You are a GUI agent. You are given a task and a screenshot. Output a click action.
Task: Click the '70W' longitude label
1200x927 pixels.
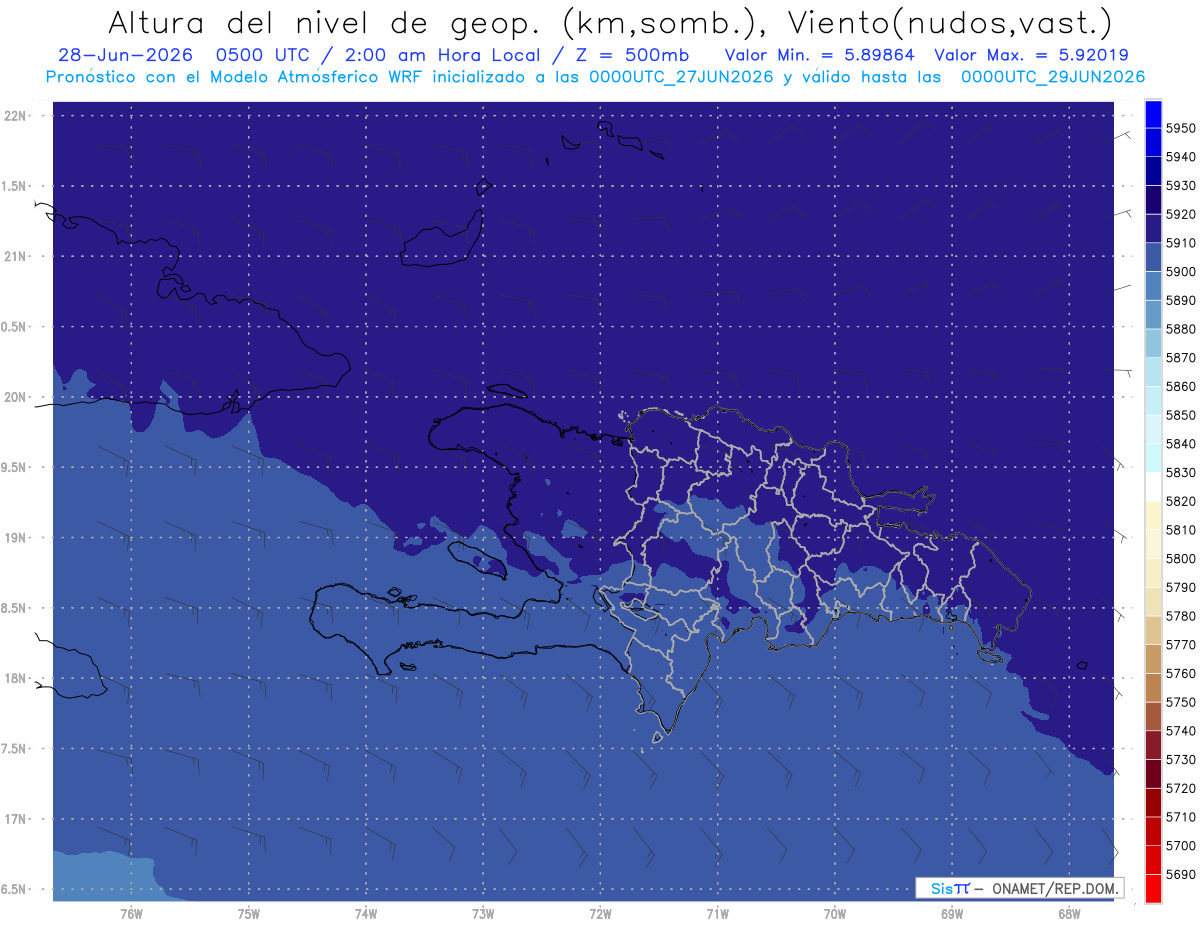pos(835,913)
